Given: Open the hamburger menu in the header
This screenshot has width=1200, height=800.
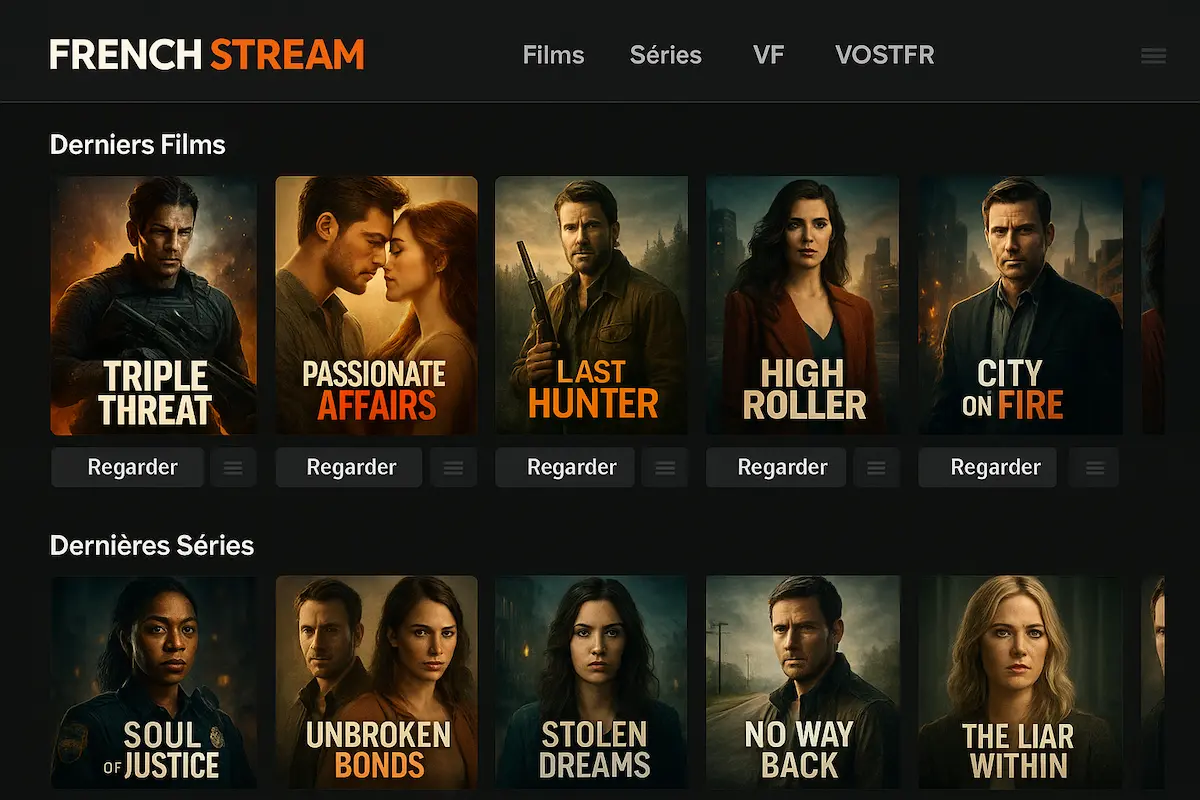Looking at the screenshot, I should pos(1153,56).
